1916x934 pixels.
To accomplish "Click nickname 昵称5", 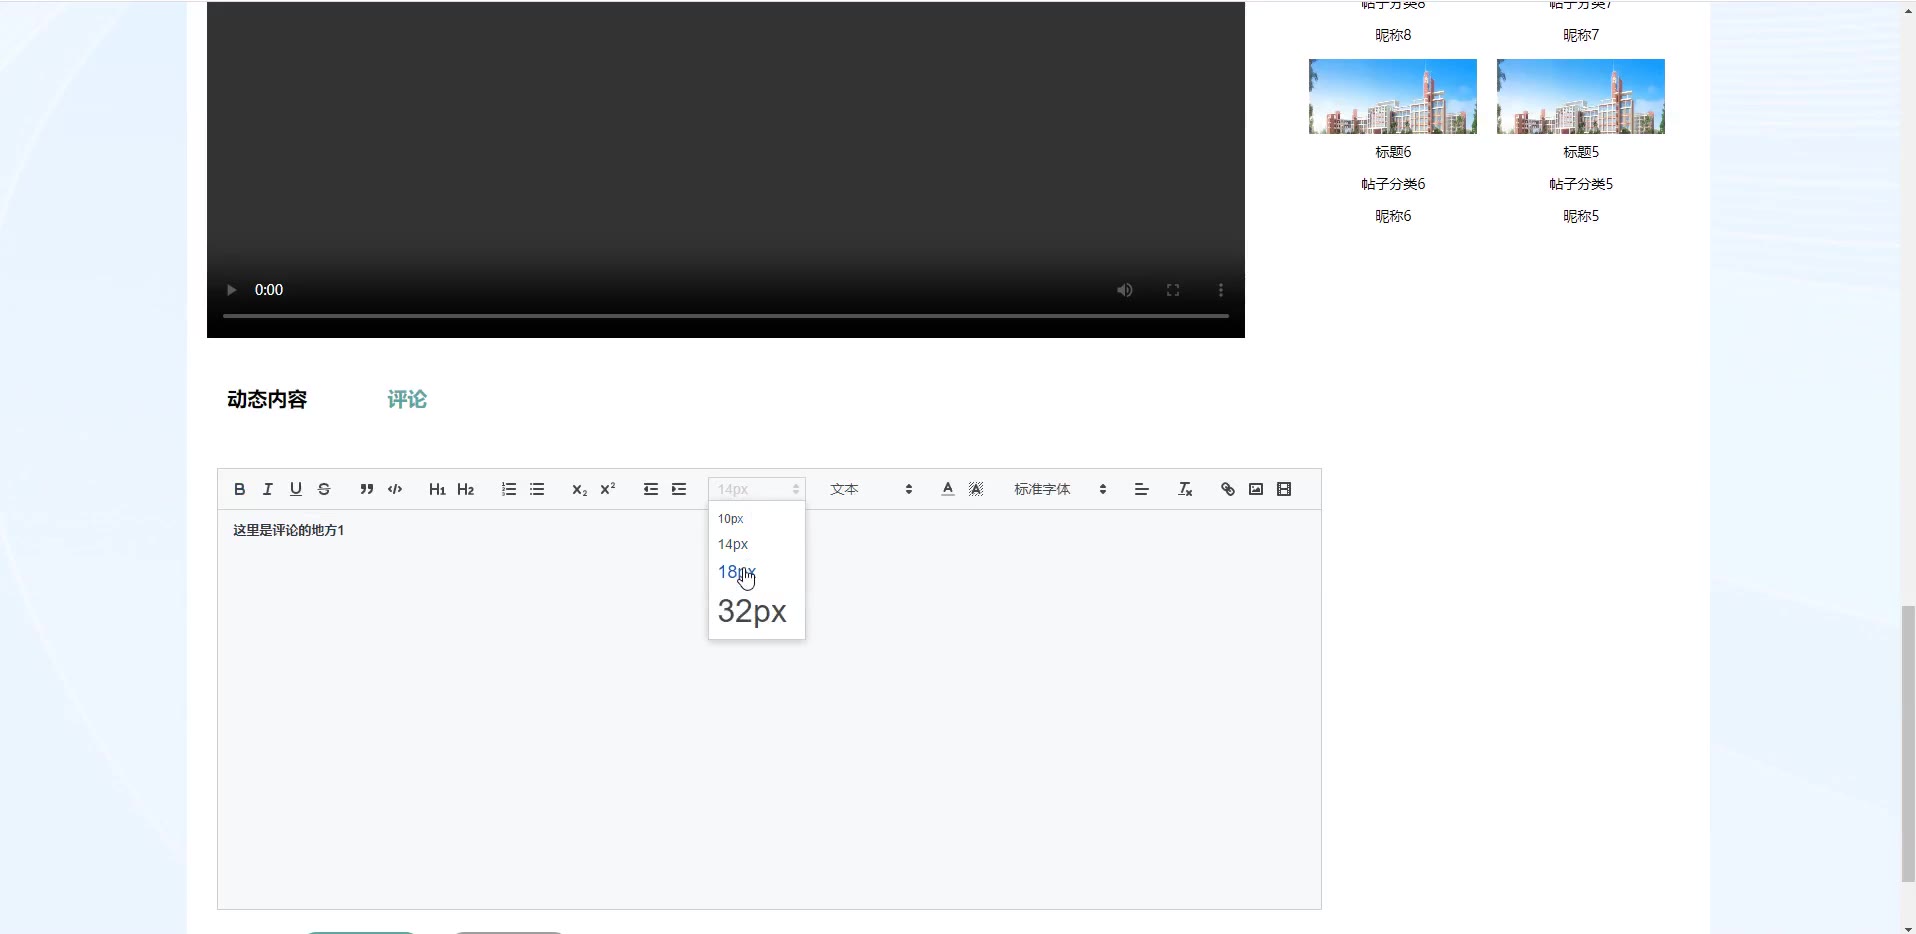I will tap(1581, 216).
